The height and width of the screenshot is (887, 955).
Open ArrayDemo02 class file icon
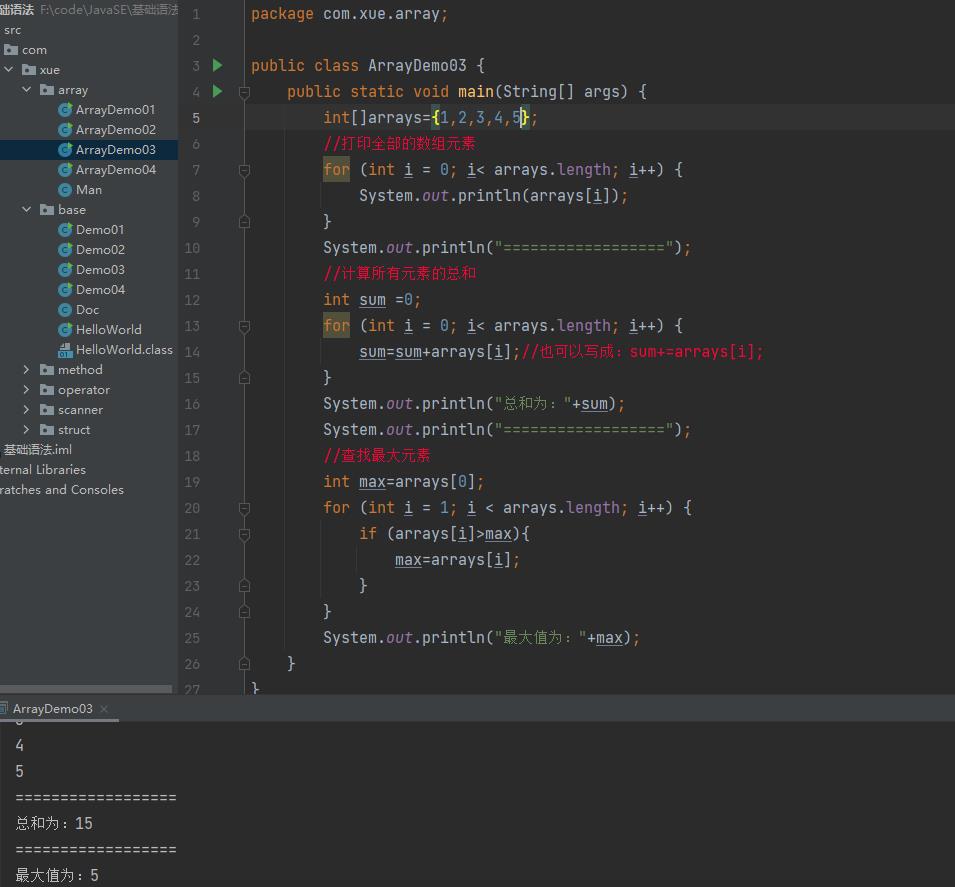[x=65, y=130]
